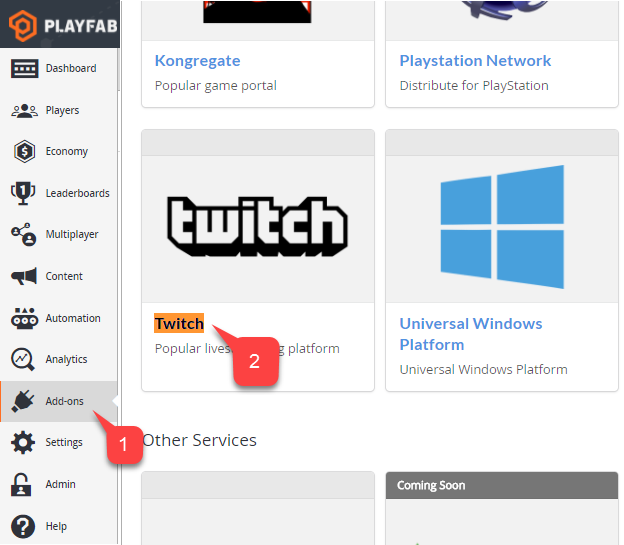Open the Playstation Network add-on link
624x545 pixels.
coord(475,61)
